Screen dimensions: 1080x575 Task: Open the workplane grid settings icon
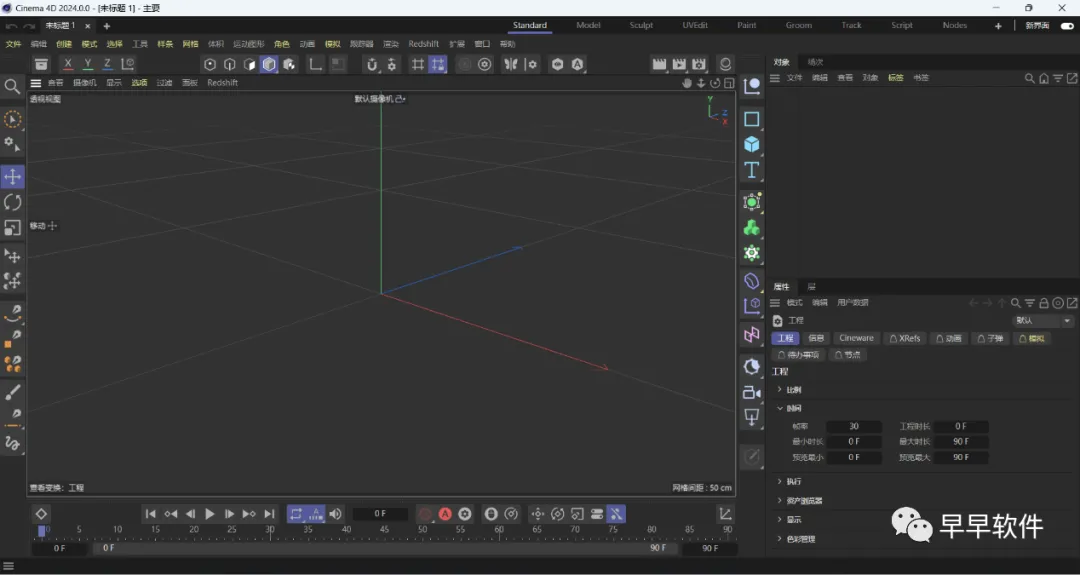pos(418,64)
